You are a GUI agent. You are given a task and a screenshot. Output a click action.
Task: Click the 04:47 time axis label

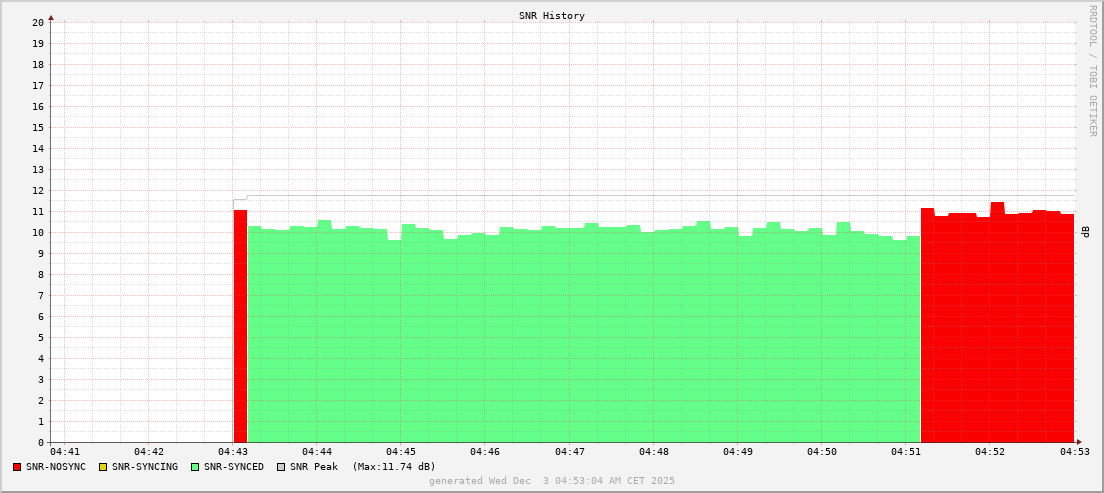coord(569,453)
